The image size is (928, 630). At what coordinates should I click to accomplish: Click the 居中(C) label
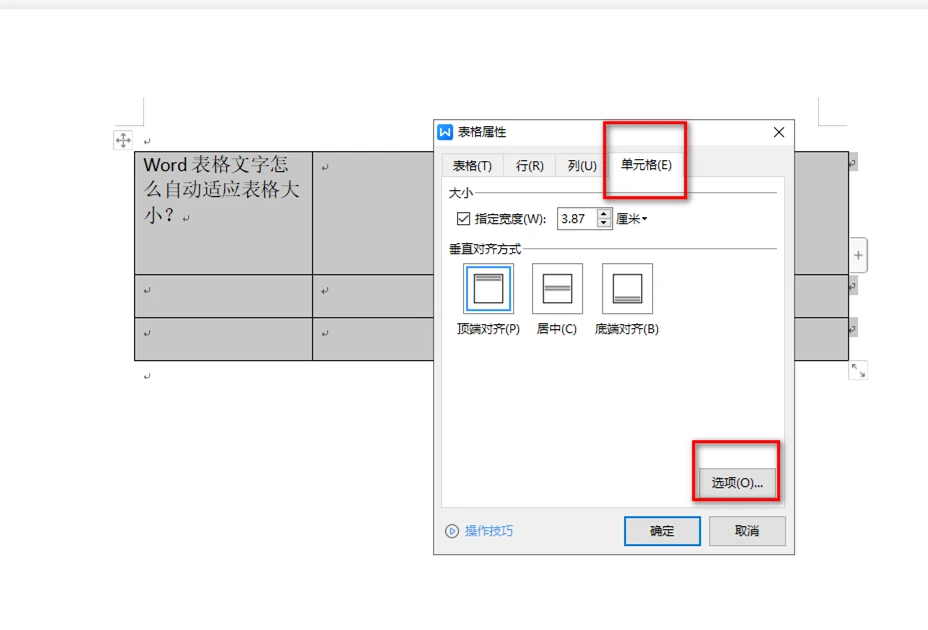[x=557, y=329]
